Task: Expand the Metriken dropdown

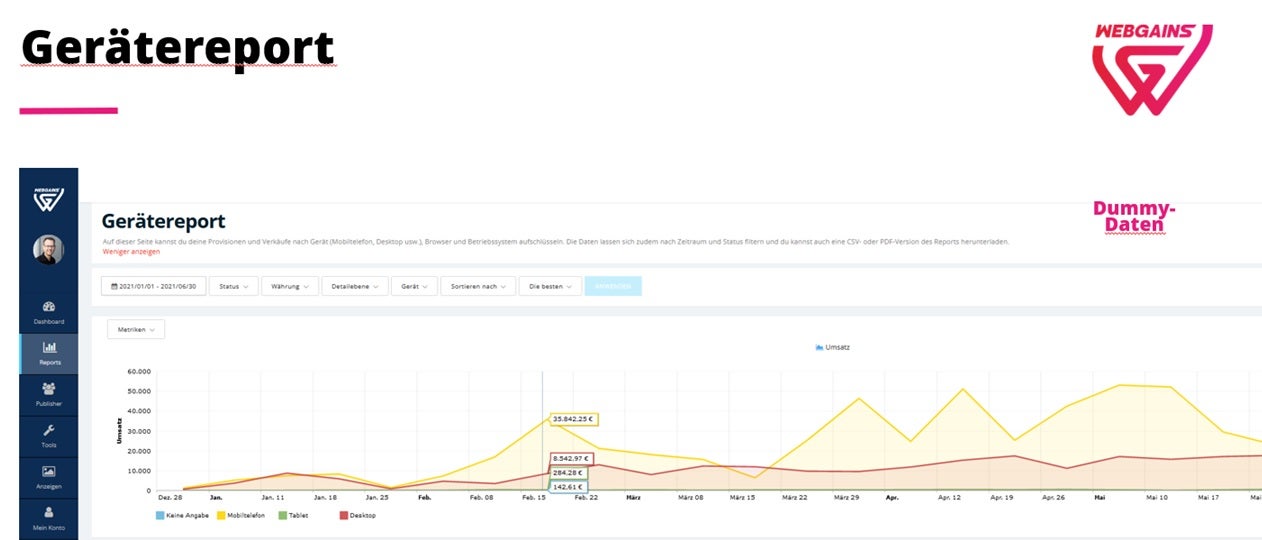Action: [x=136, y=329]
